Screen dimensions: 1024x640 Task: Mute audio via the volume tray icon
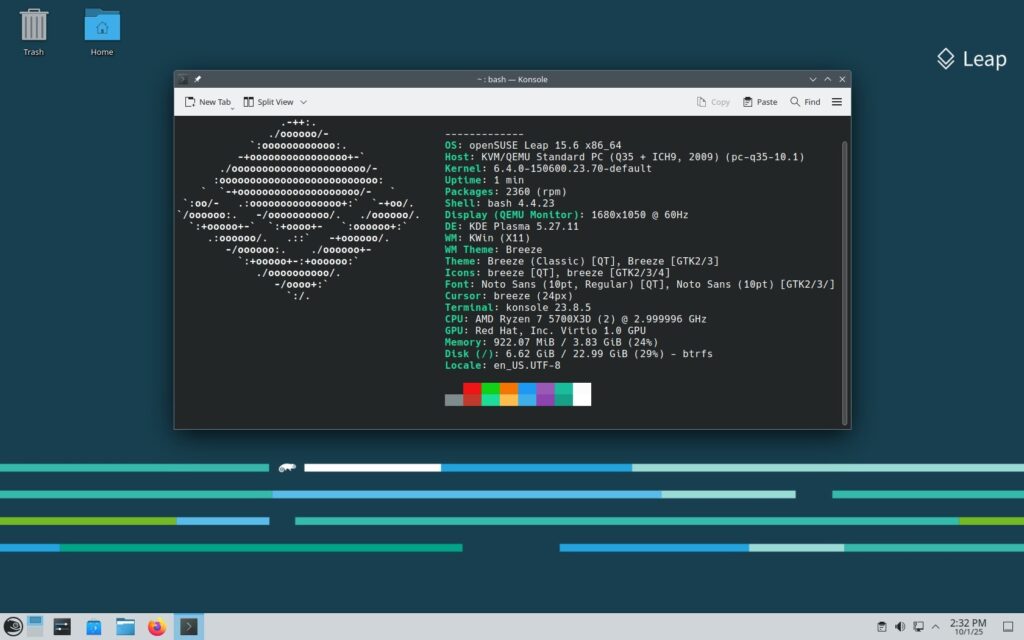900,626
